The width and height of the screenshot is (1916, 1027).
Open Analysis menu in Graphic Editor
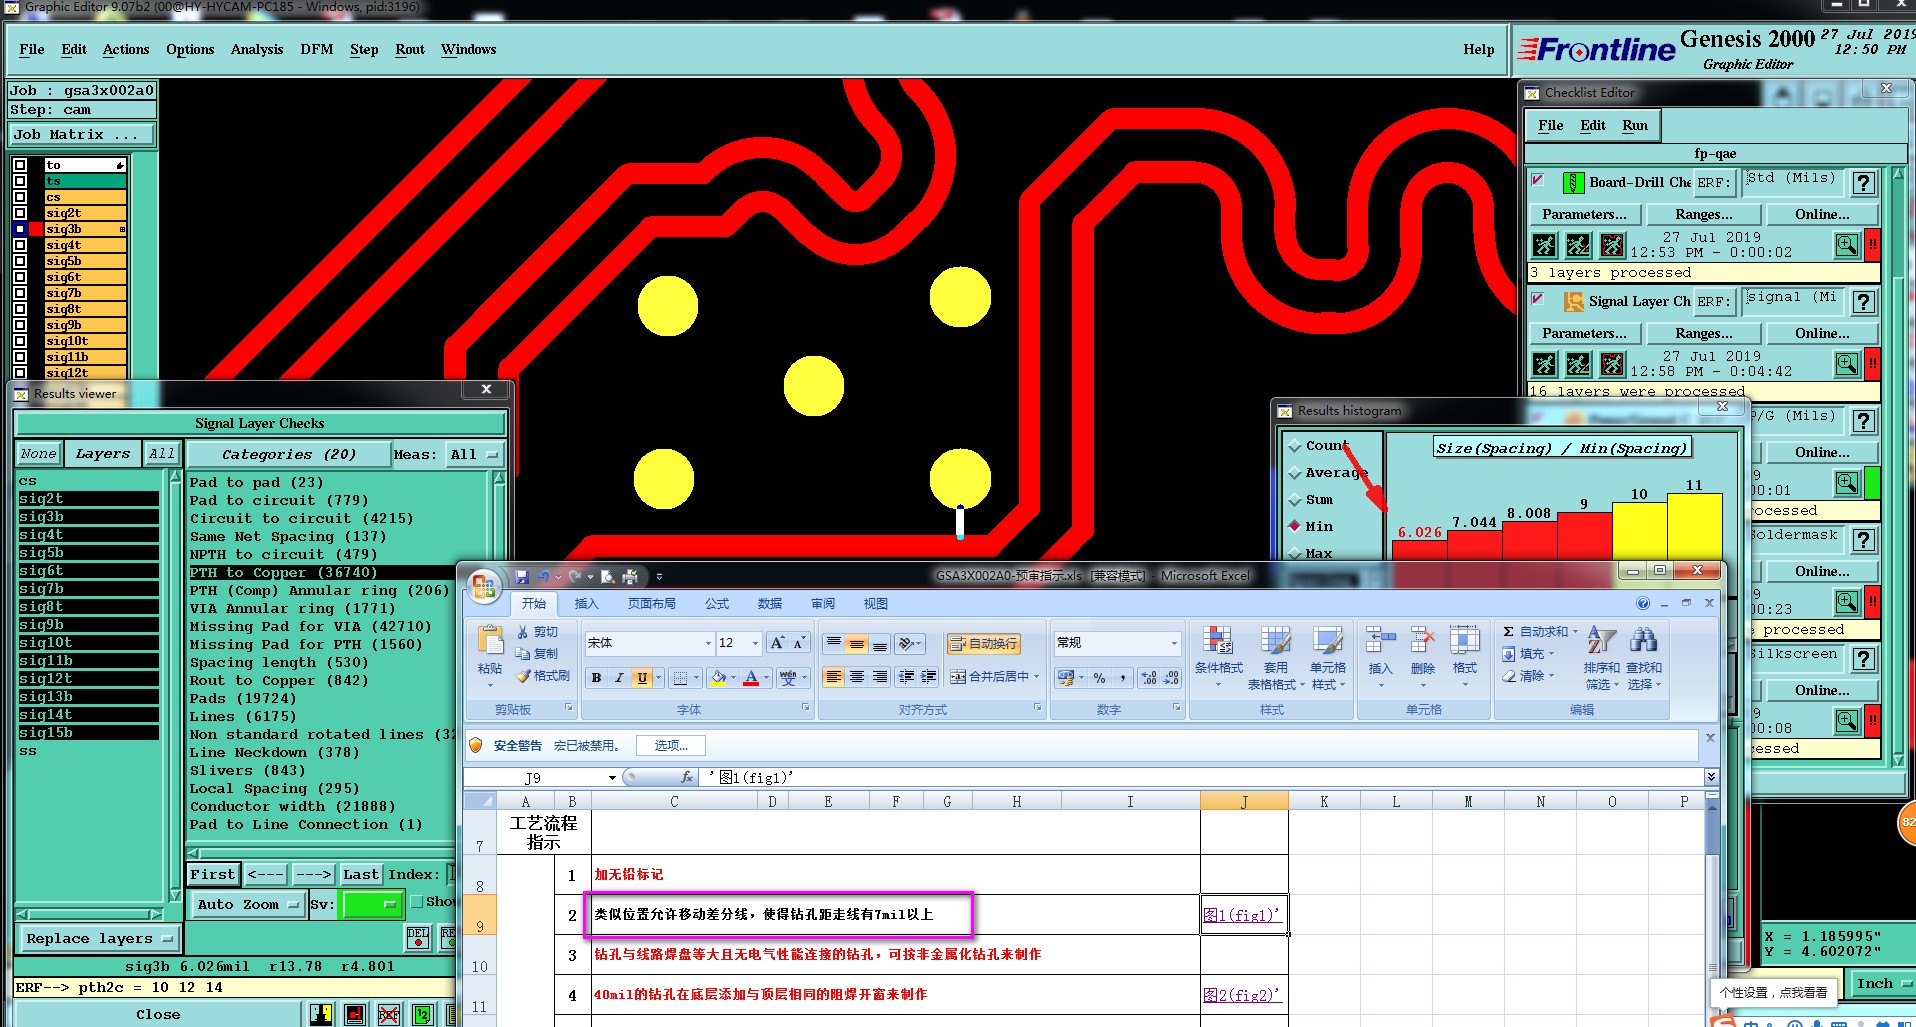[257, 49]
